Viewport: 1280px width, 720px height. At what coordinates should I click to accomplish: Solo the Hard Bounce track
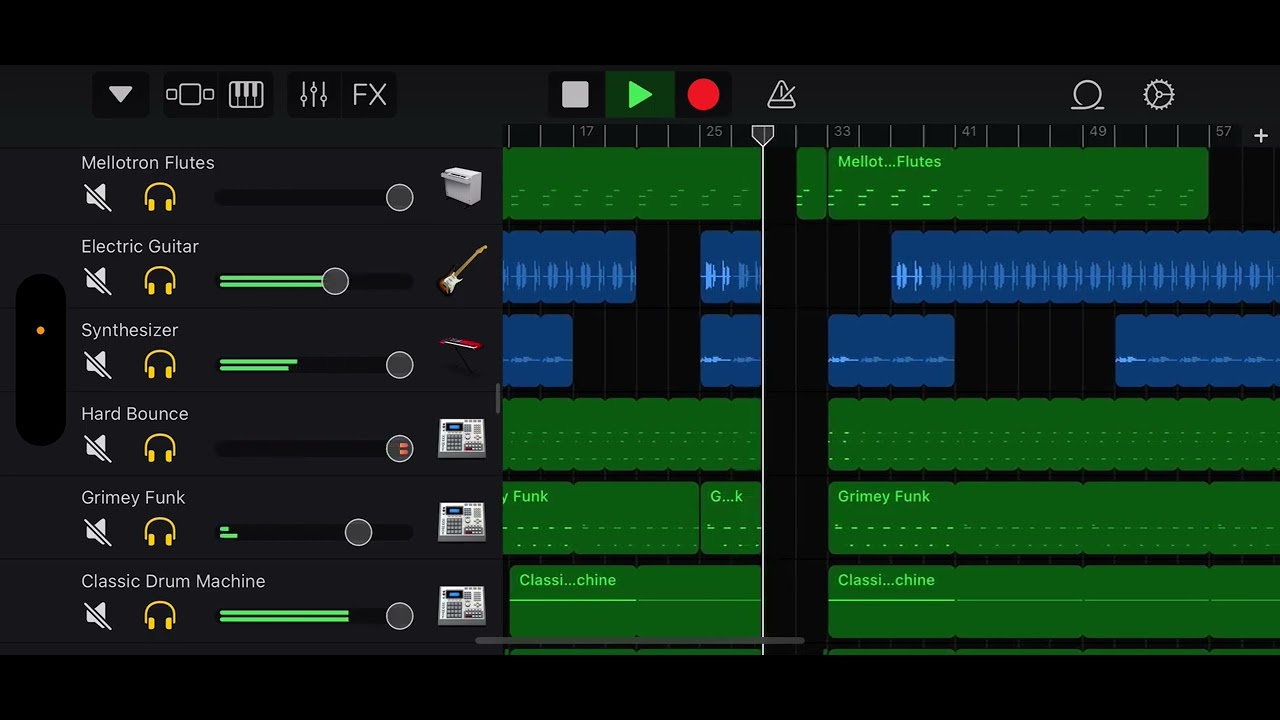point(160,449)
